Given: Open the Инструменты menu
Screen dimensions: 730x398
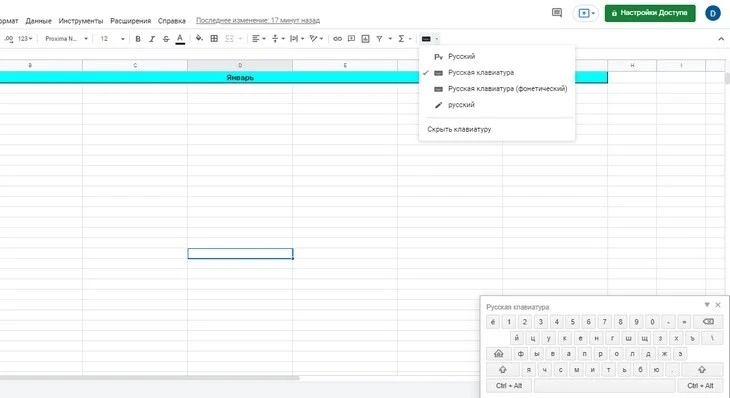Looking at the screenshot, I should coord(81,21).
